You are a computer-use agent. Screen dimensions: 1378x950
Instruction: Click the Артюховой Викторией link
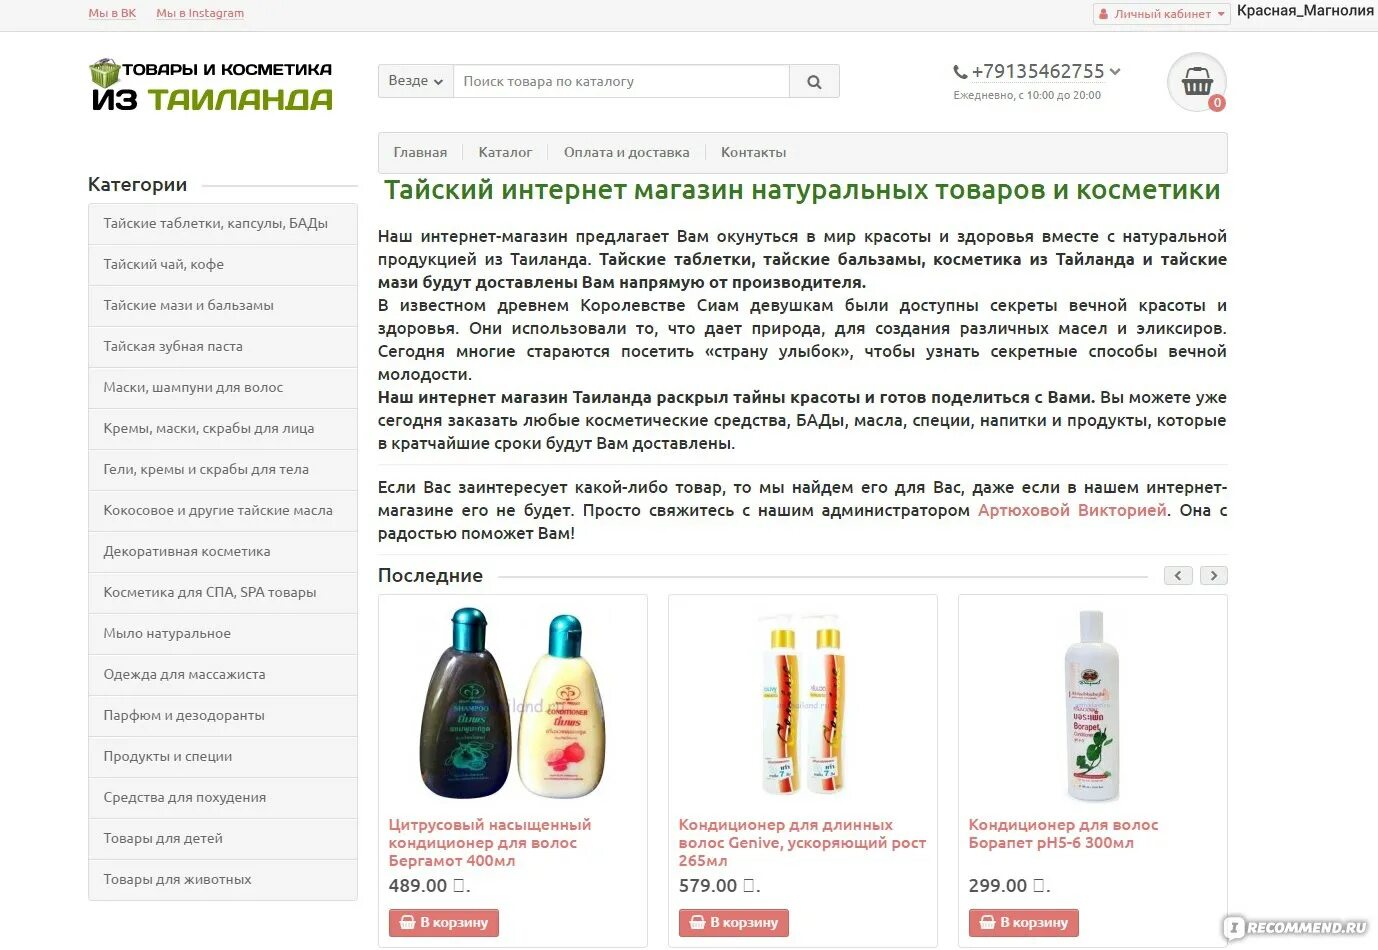pos(1072,511)
